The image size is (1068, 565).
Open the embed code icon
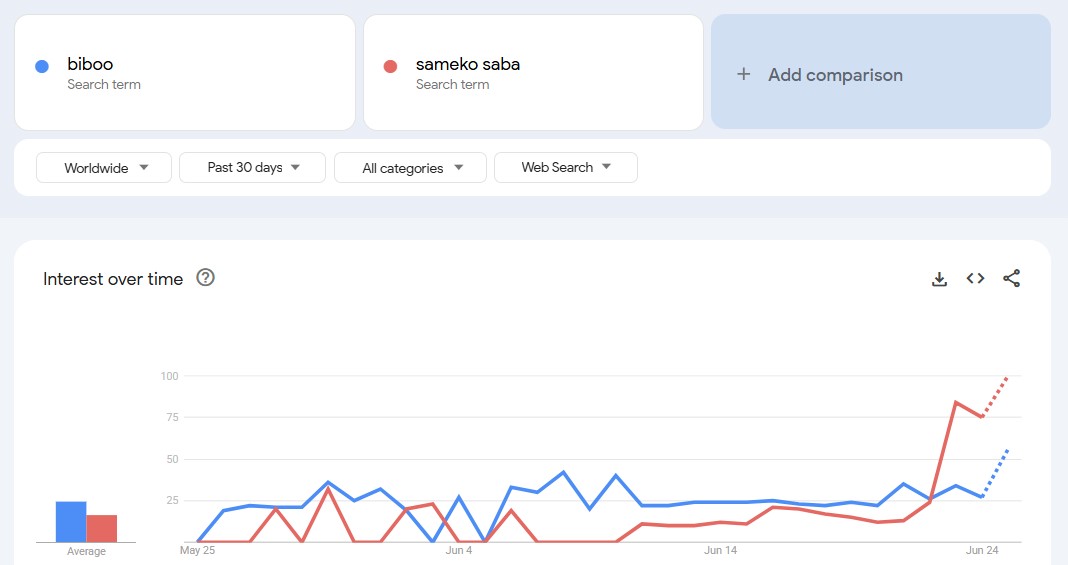(x=975, y=279)
